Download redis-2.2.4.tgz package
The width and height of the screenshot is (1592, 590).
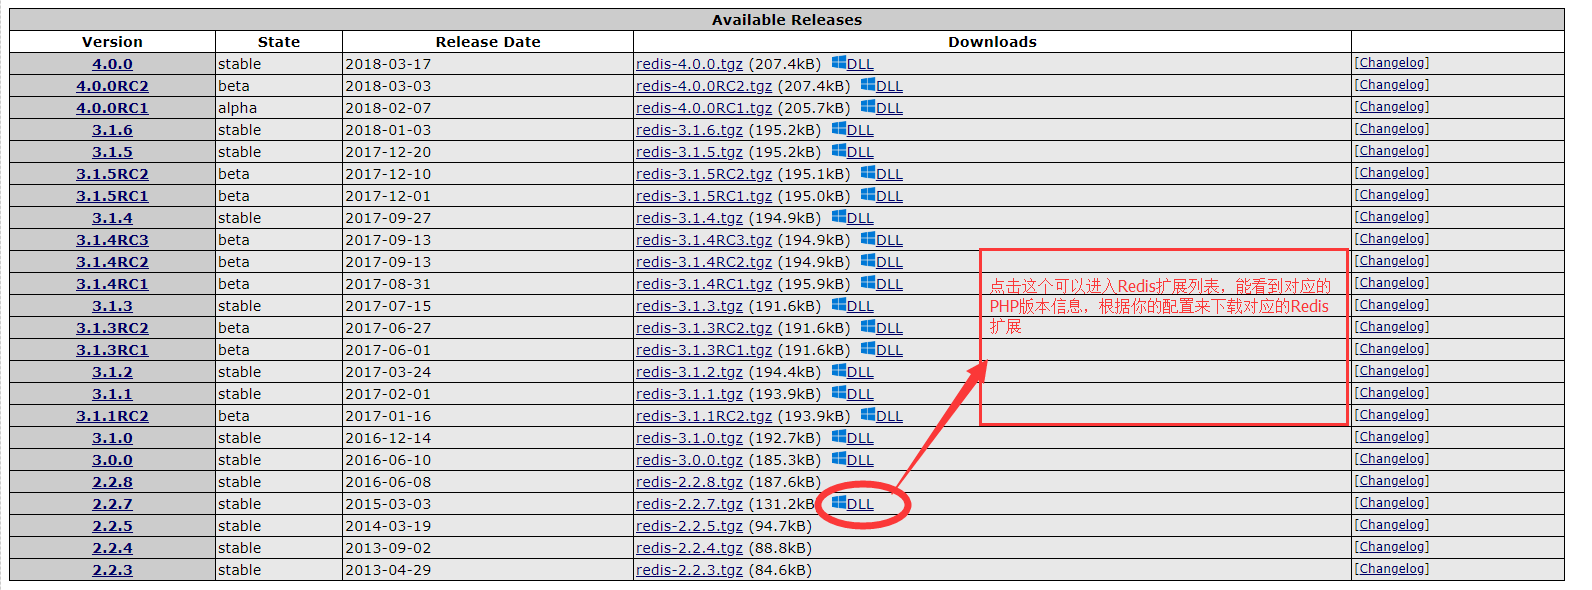[689, 548]
